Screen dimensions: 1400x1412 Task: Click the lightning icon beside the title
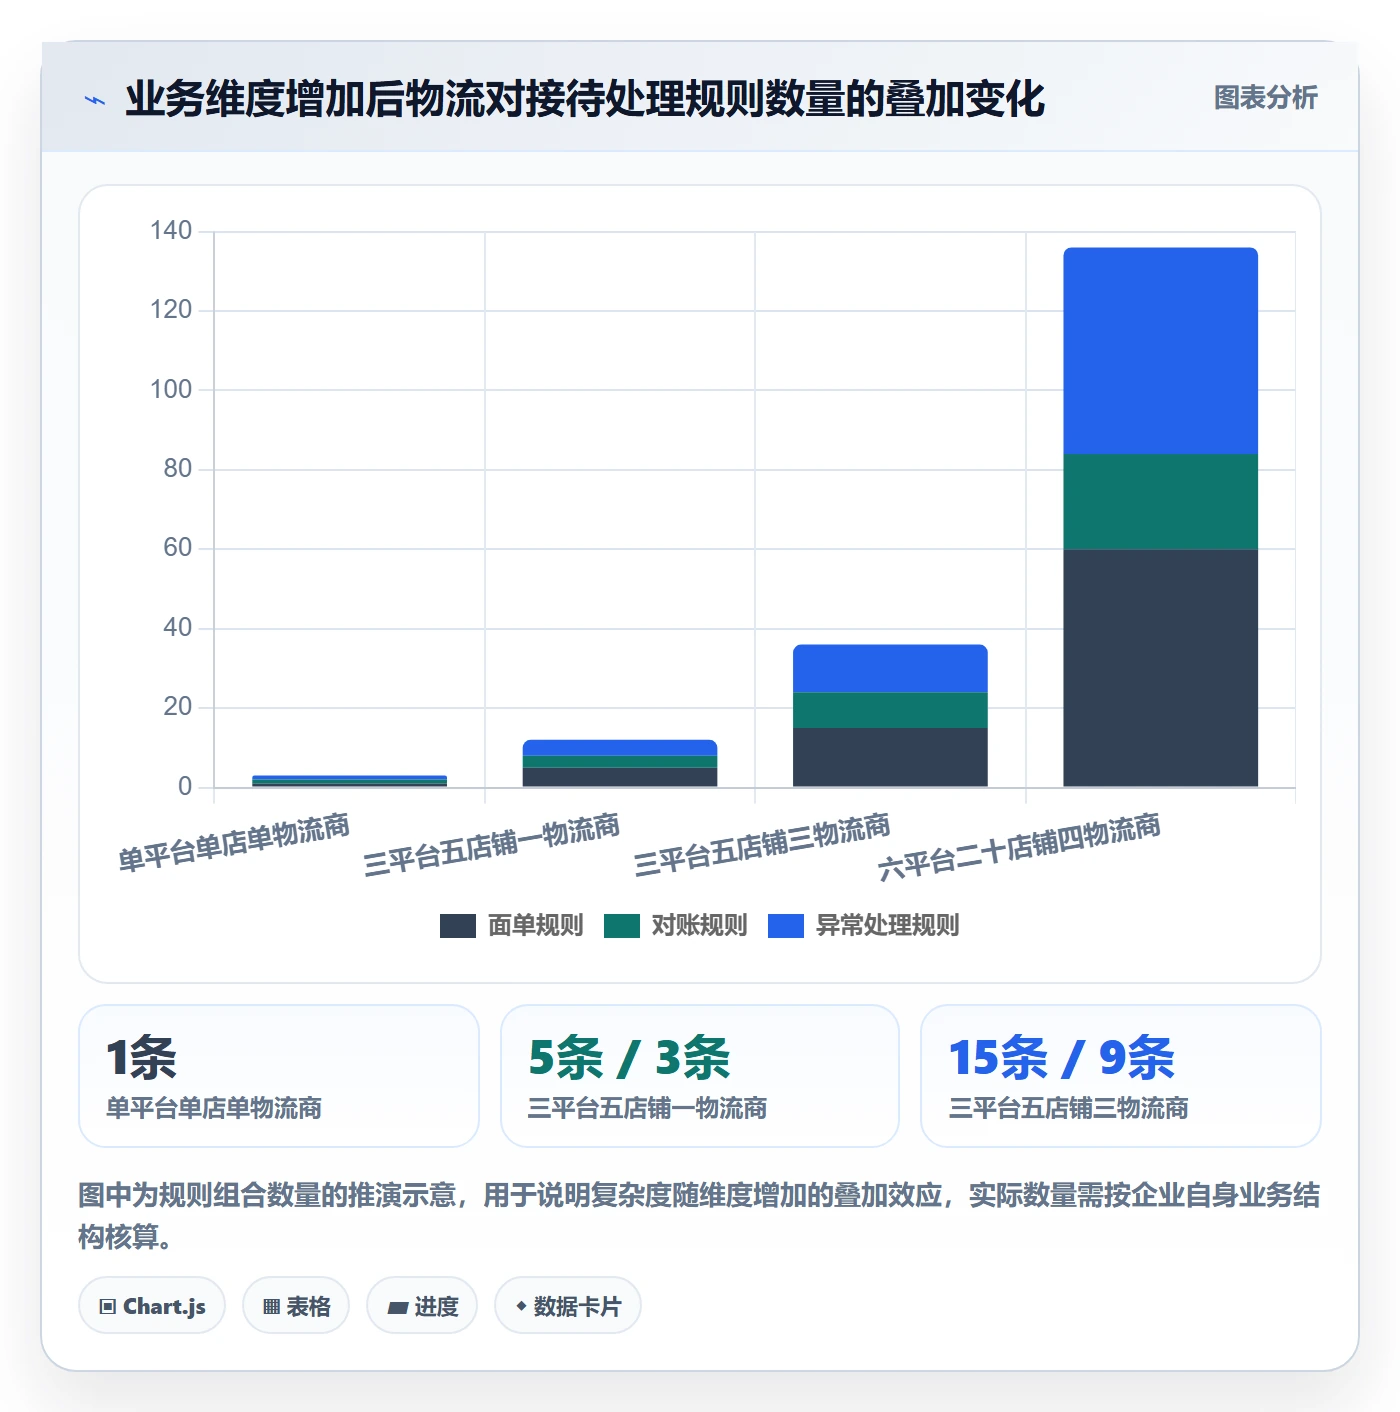click(x=94, y=100)
